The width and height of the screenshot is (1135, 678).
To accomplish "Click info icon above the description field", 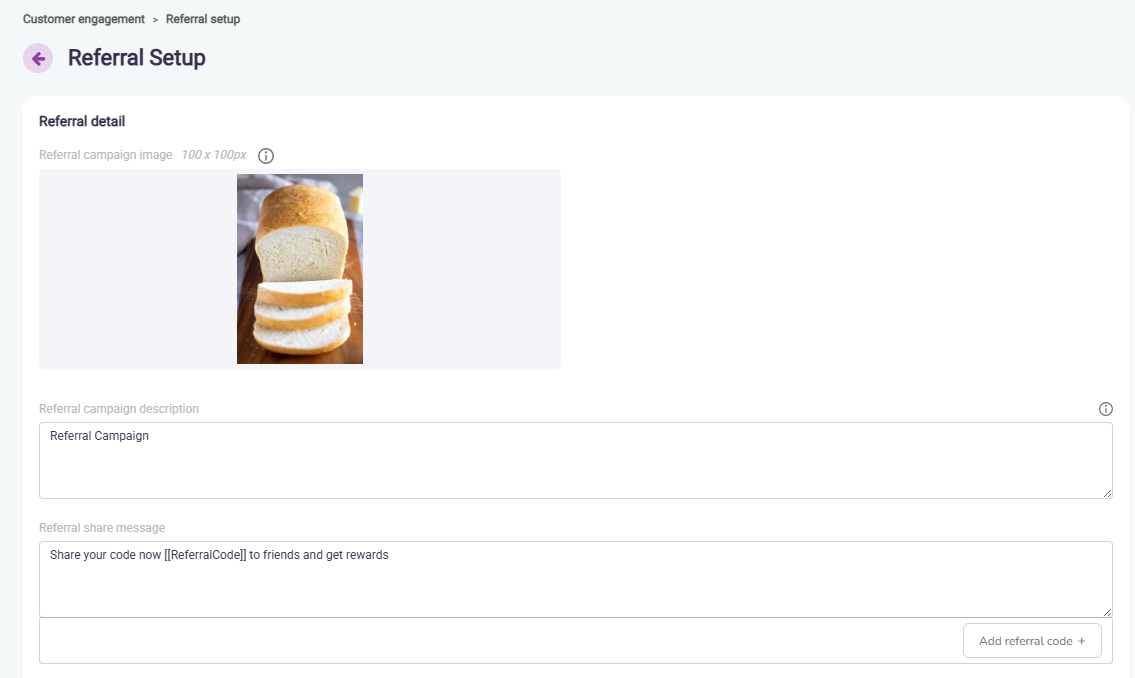I will pyautogui.click(x=1105, y=409).
